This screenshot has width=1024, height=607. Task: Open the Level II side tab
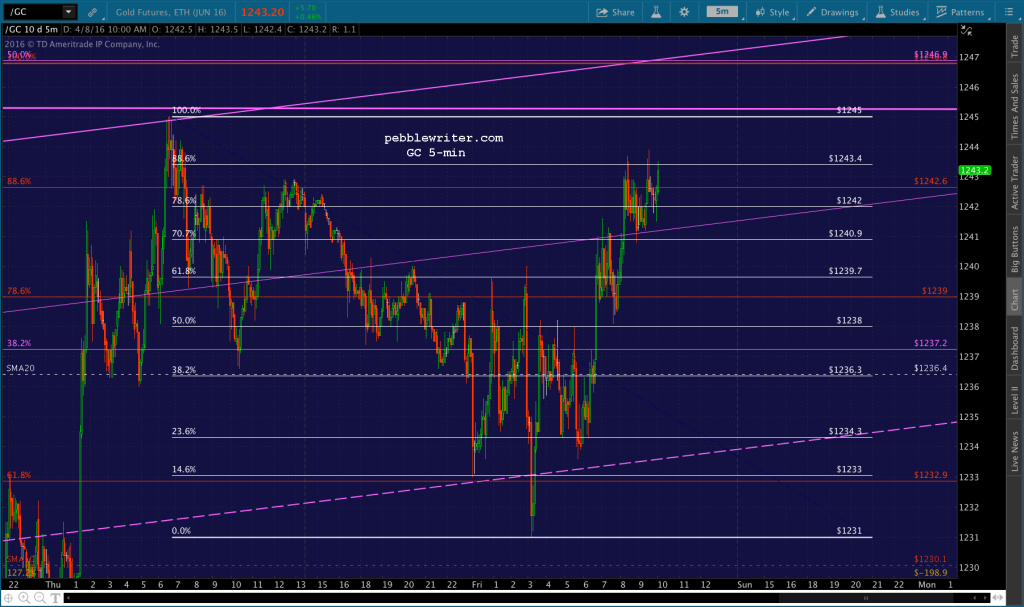pos(1015,399)
